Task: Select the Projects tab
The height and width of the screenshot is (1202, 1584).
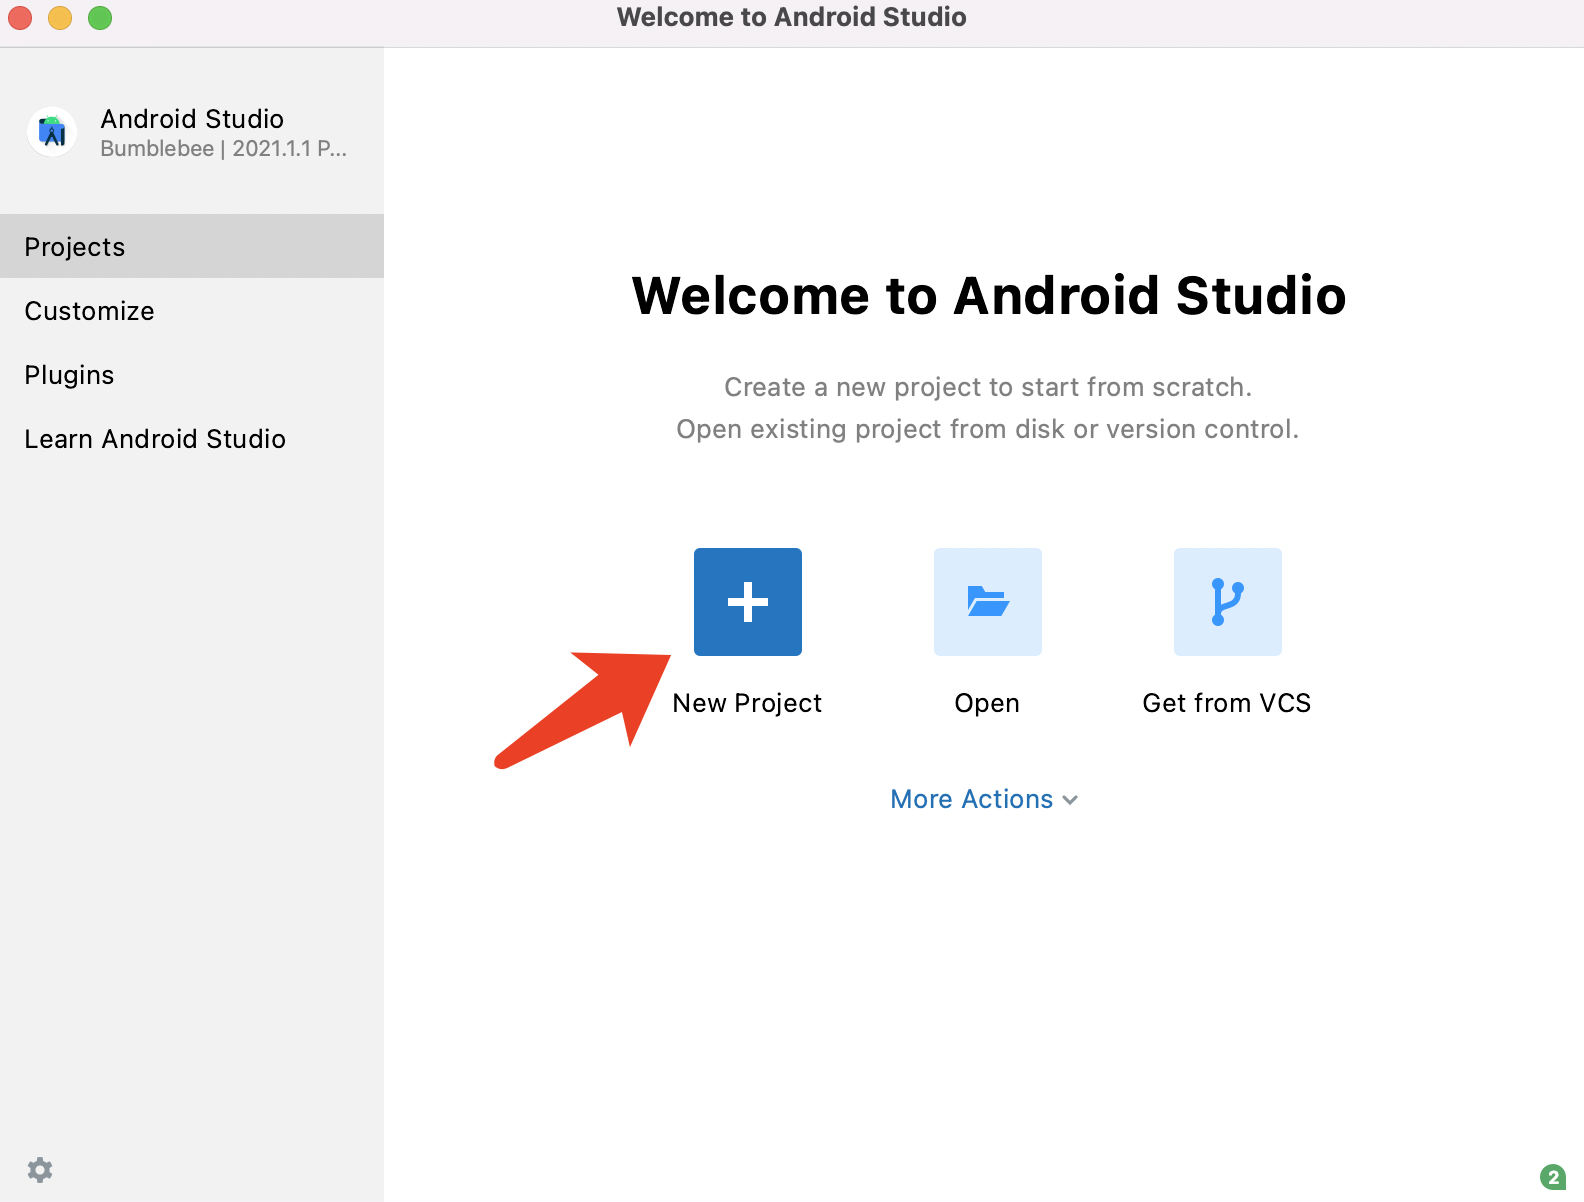Action: pyautogui.click(x=192, y=246)
